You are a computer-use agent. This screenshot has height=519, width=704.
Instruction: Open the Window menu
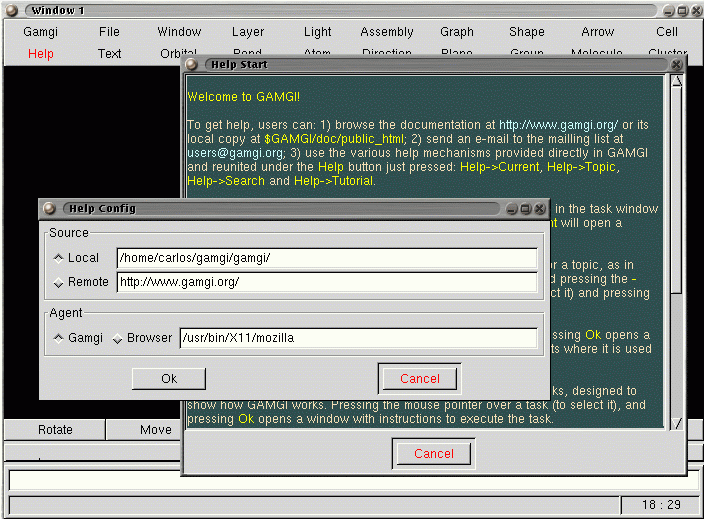[x=179, y=32]
